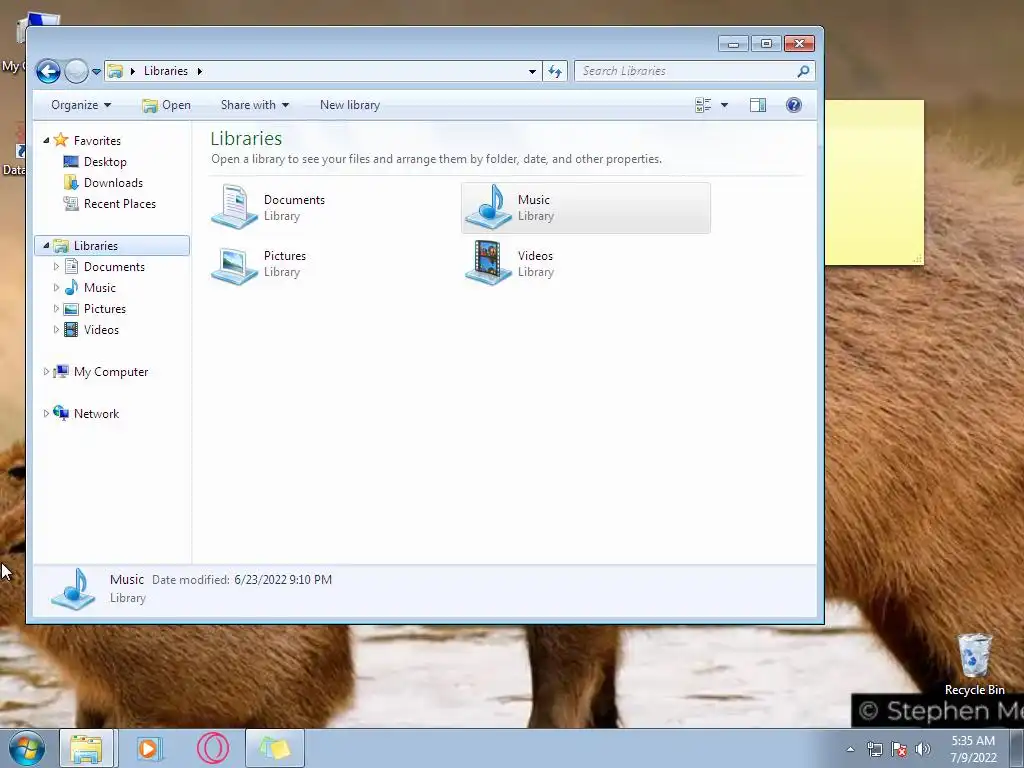Expand the arrow after Libraries in address bar

200,71
